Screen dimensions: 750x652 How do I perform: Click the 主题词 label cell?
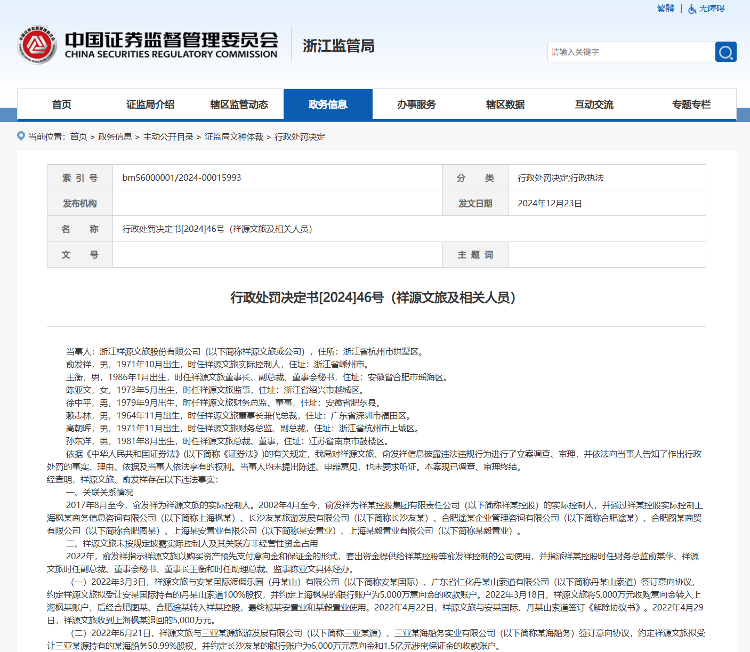point(475,254)
